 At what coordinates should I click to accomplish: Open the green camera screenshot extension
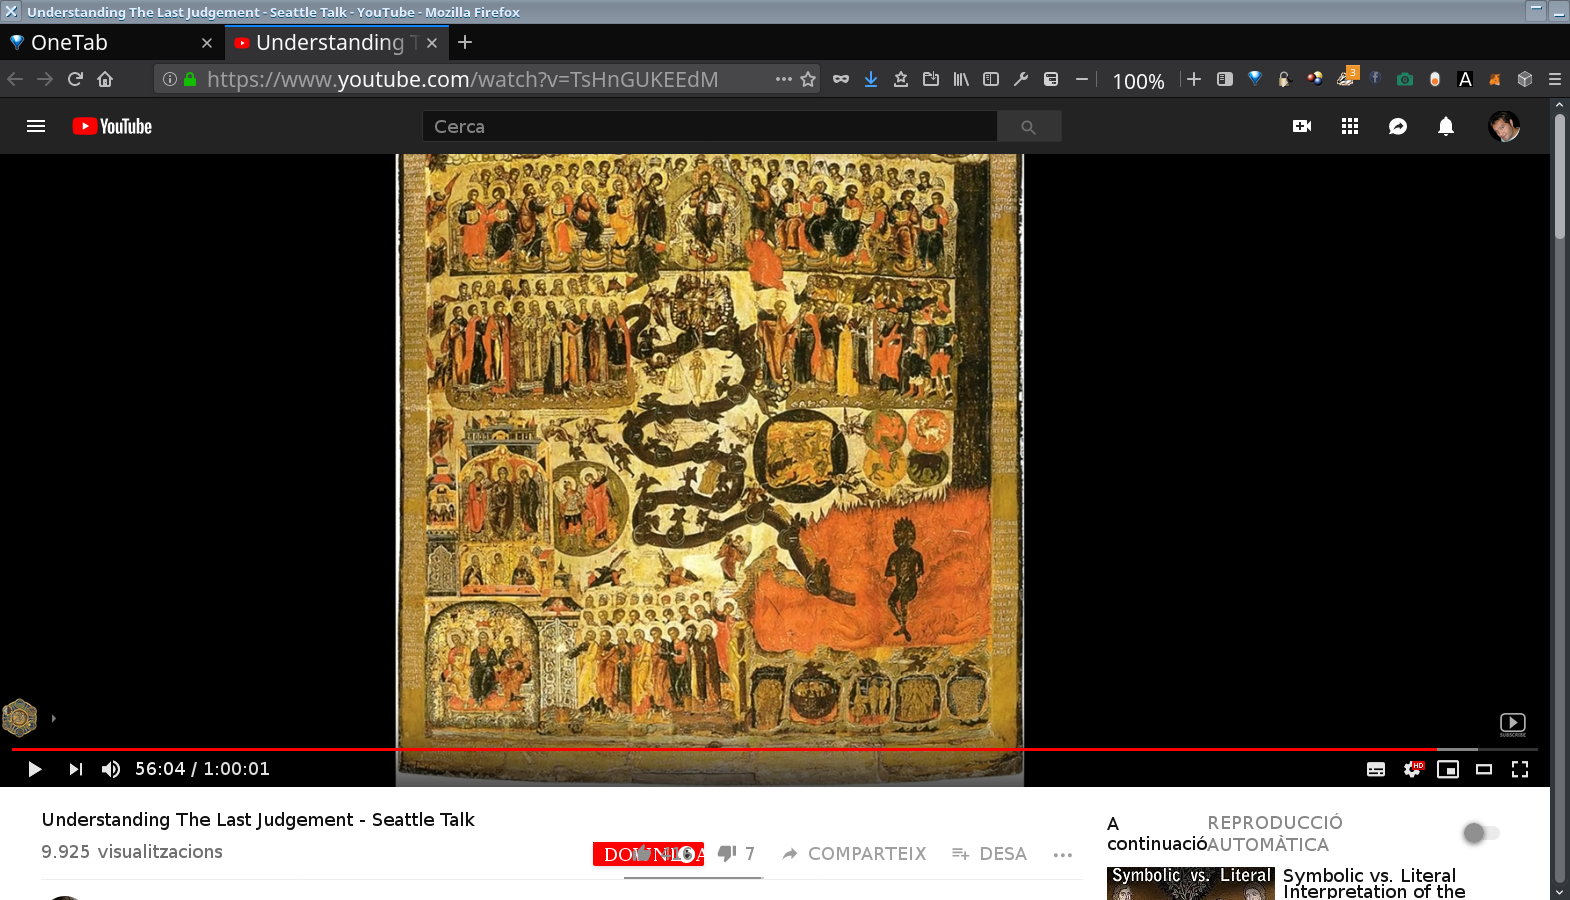[1405, 79]
